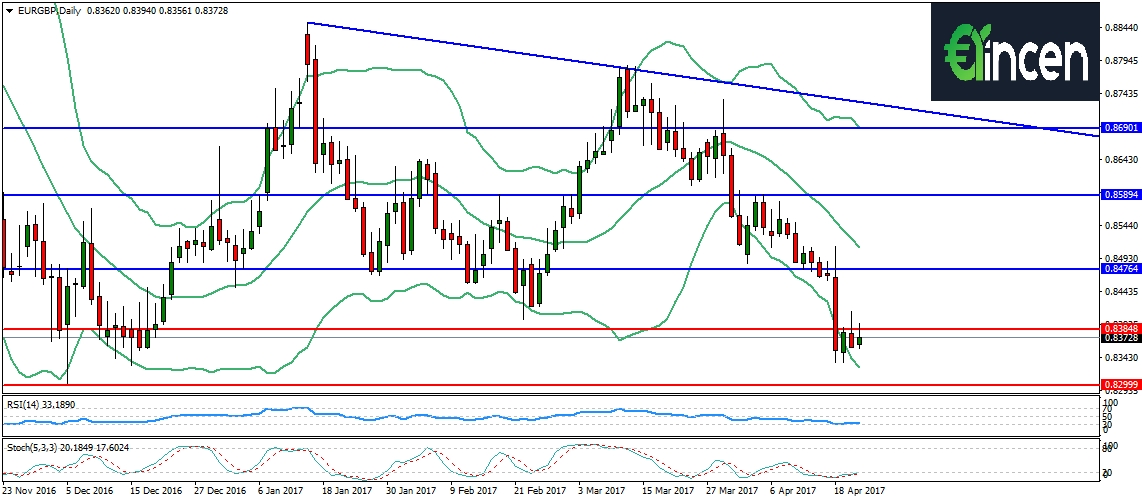The image size is (1142, 502).
Task: Select the descending blue trendline
Action: click(x=703, y=80)
